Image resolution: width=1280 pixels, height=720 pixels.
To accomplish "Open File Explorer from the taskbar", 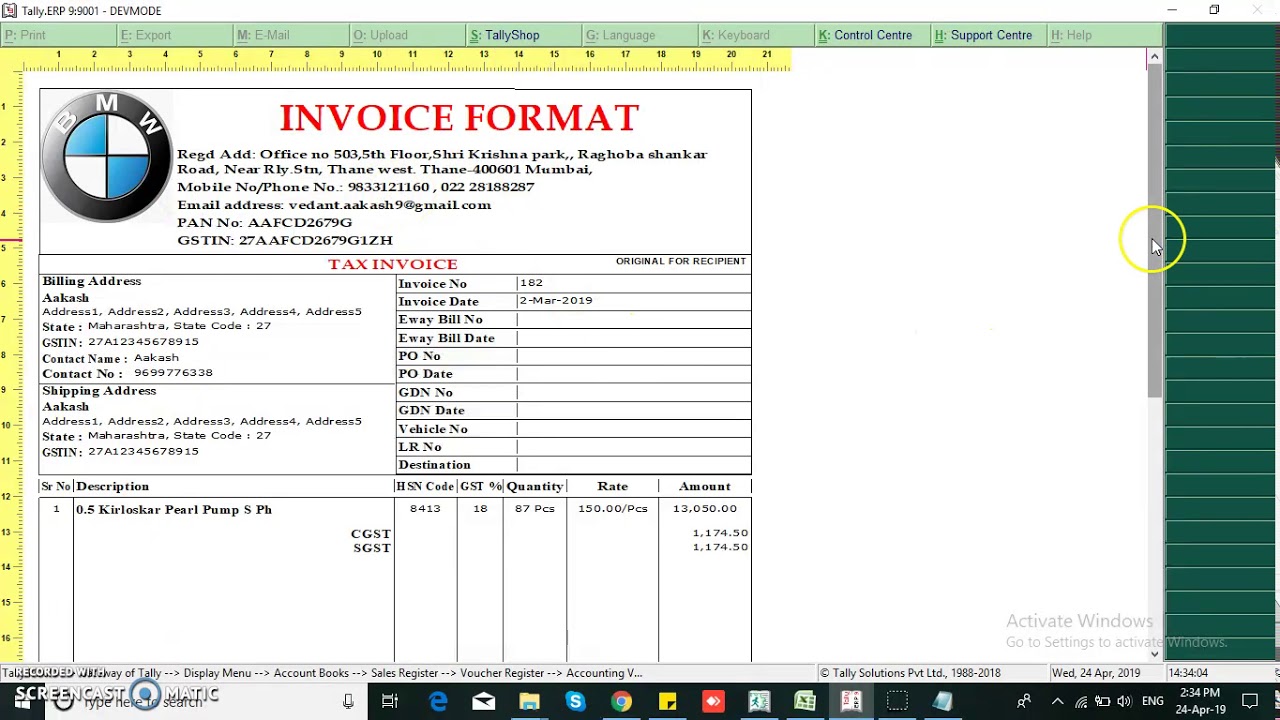I will click(529, 701).
